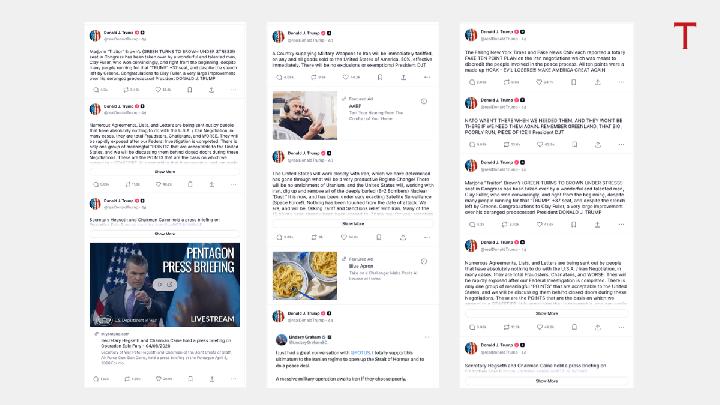ReTruth the NATO wasn't there post

click(x=506, y=145)
